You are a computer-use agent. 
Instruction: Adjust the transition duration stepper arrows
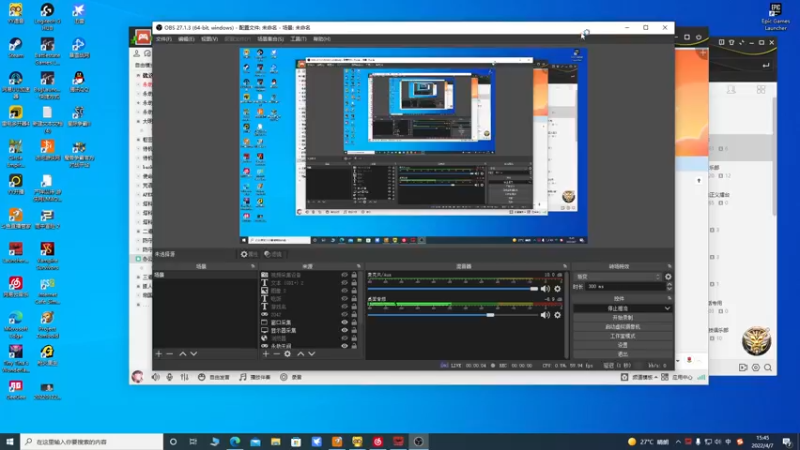click(669, 287)
